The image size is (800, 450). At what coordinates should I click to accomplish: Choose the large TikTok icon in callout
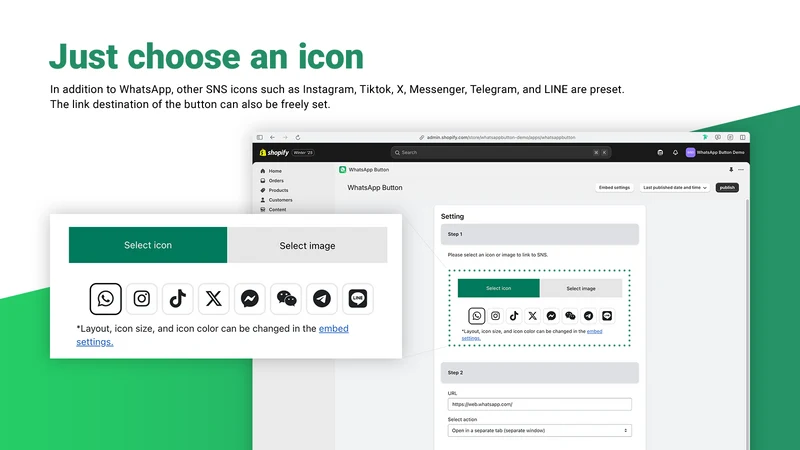pos(178,298)
